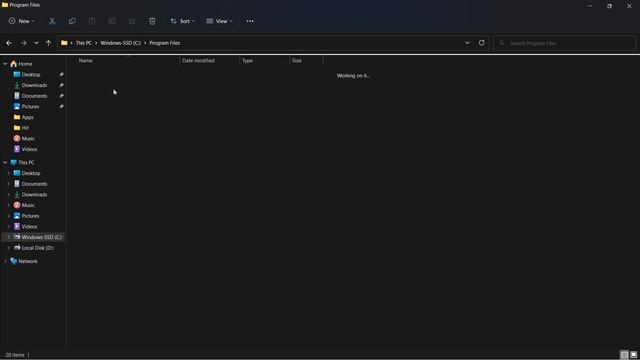Collapse the Home section chevron
Screen dimensions: 640x360
point(5,64)
